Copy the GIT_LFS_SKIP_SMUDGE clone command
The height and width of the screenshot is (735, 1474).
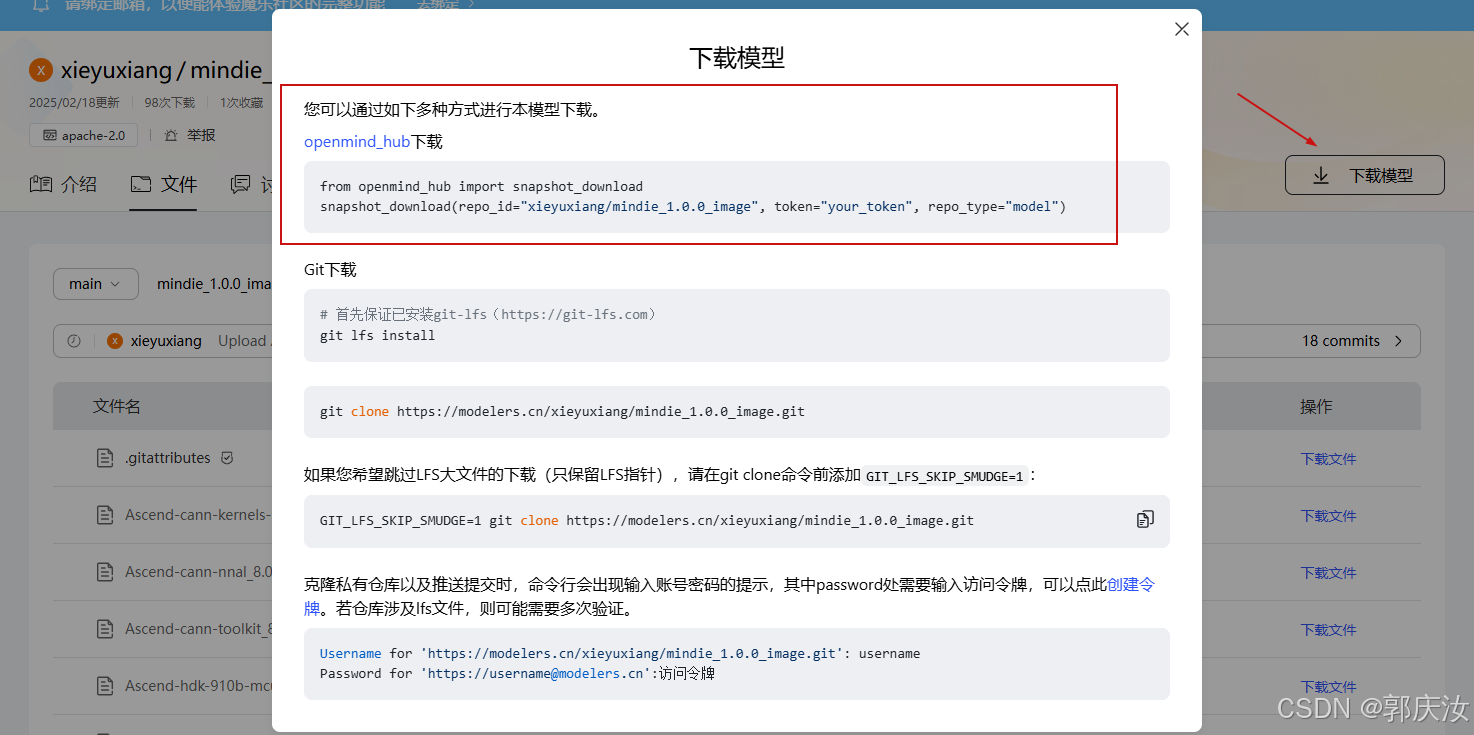point(1145,519)
